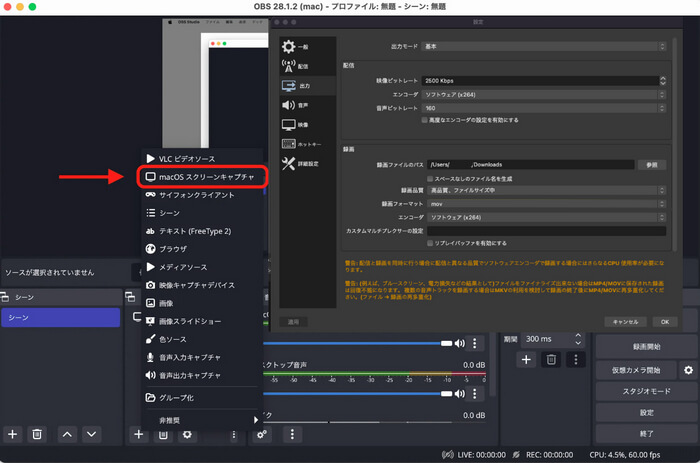Click OK in the settings dialog
Screen dimensions: 700x463
[x=665, y=322]
